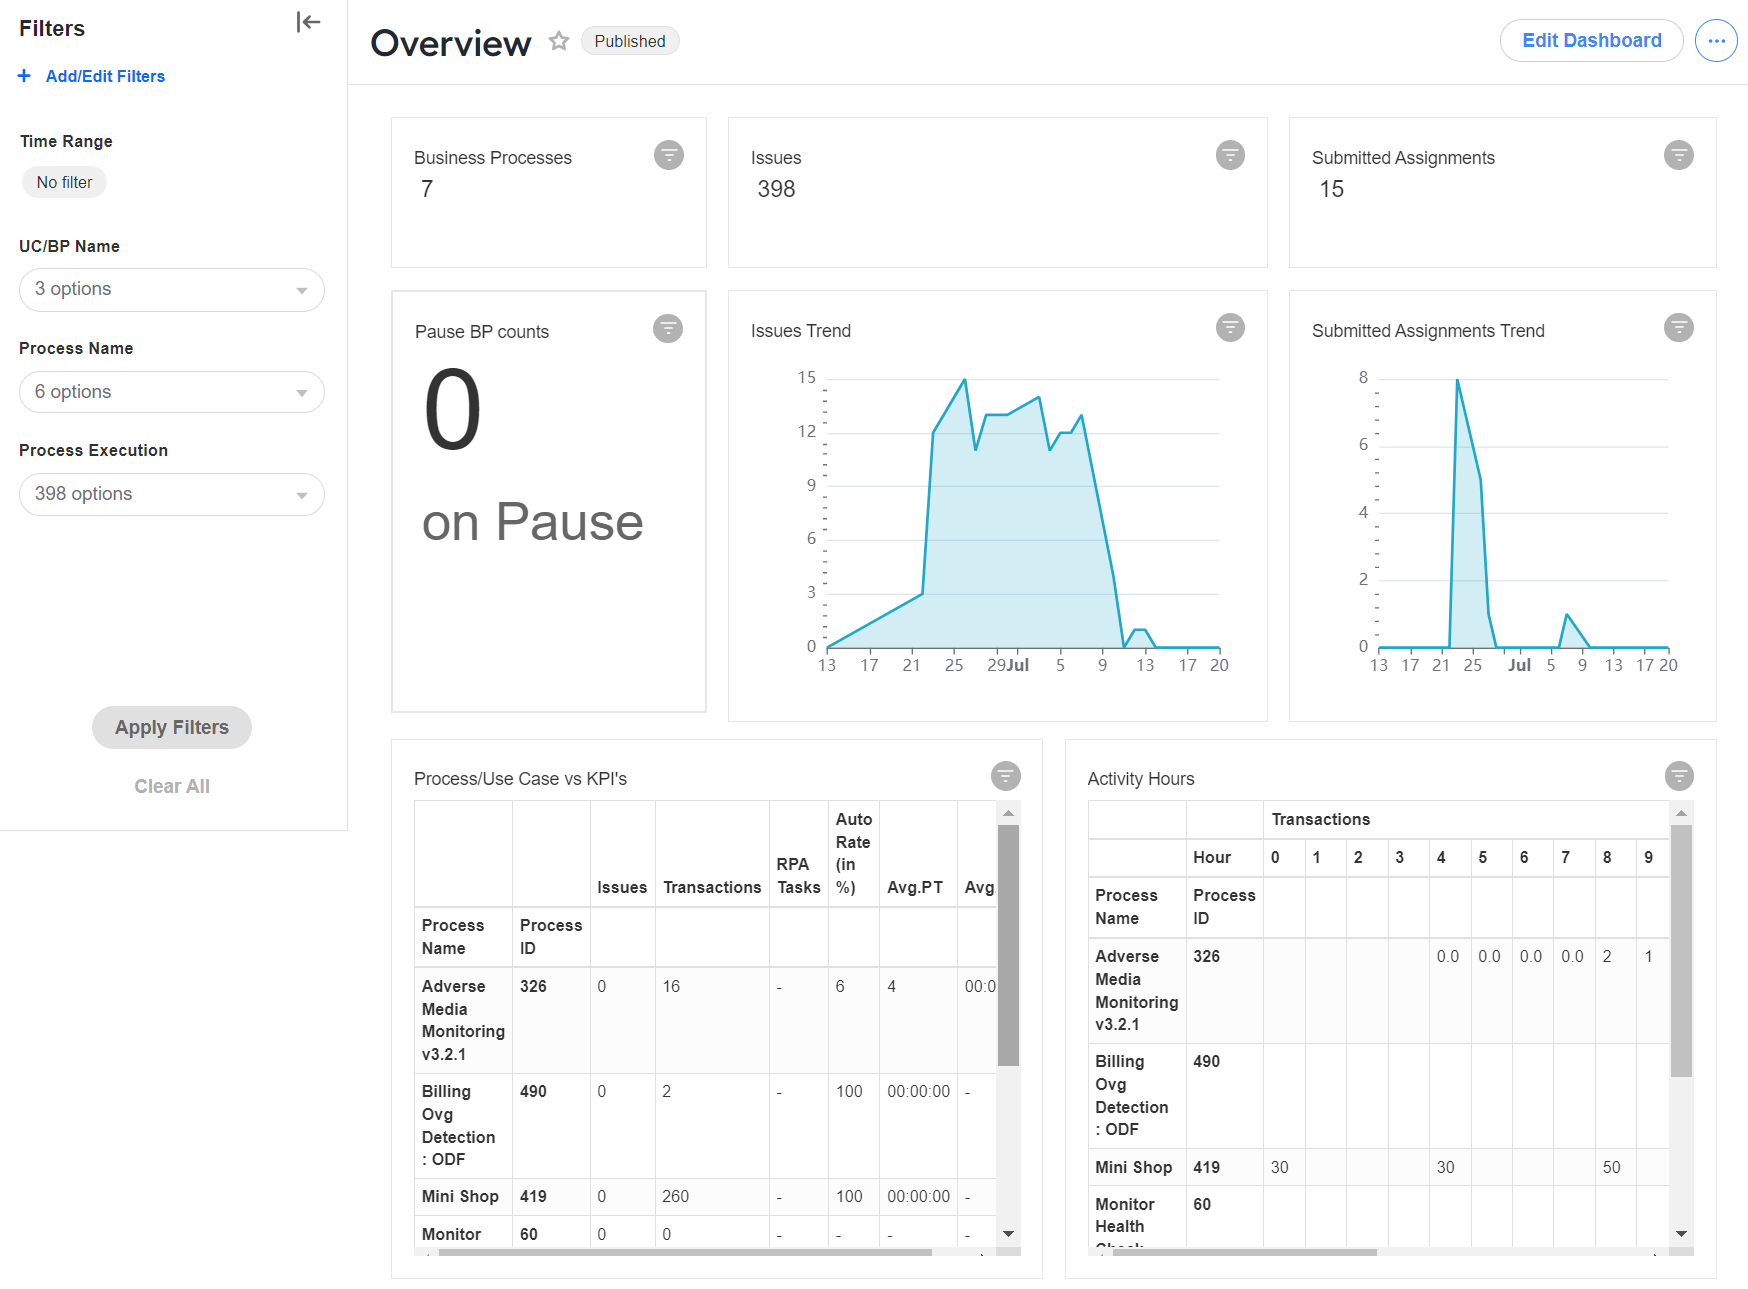1748x1289 pixels.
Task: Expand the Process Execution dropdown
Action: click(x=172, y=495)
